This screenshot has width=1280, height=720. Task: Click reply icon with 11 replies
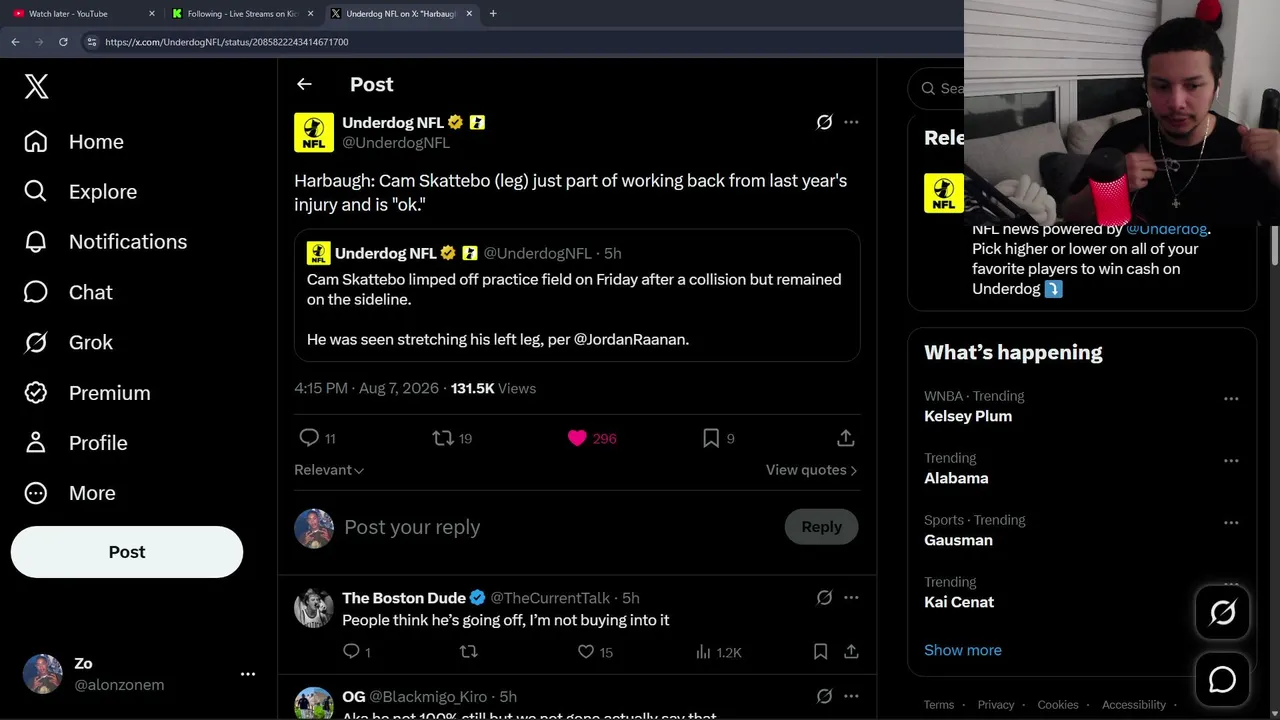point(317,438)
